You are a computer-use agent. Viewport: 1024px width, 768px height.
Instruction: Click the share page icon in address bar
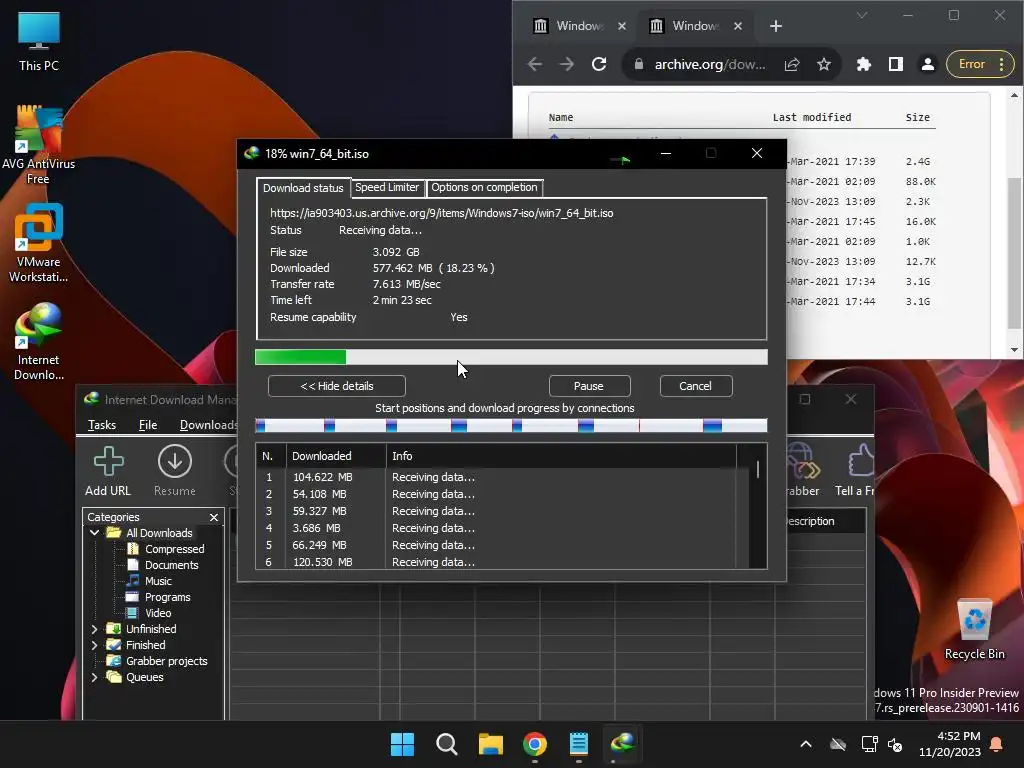[792, 64]
